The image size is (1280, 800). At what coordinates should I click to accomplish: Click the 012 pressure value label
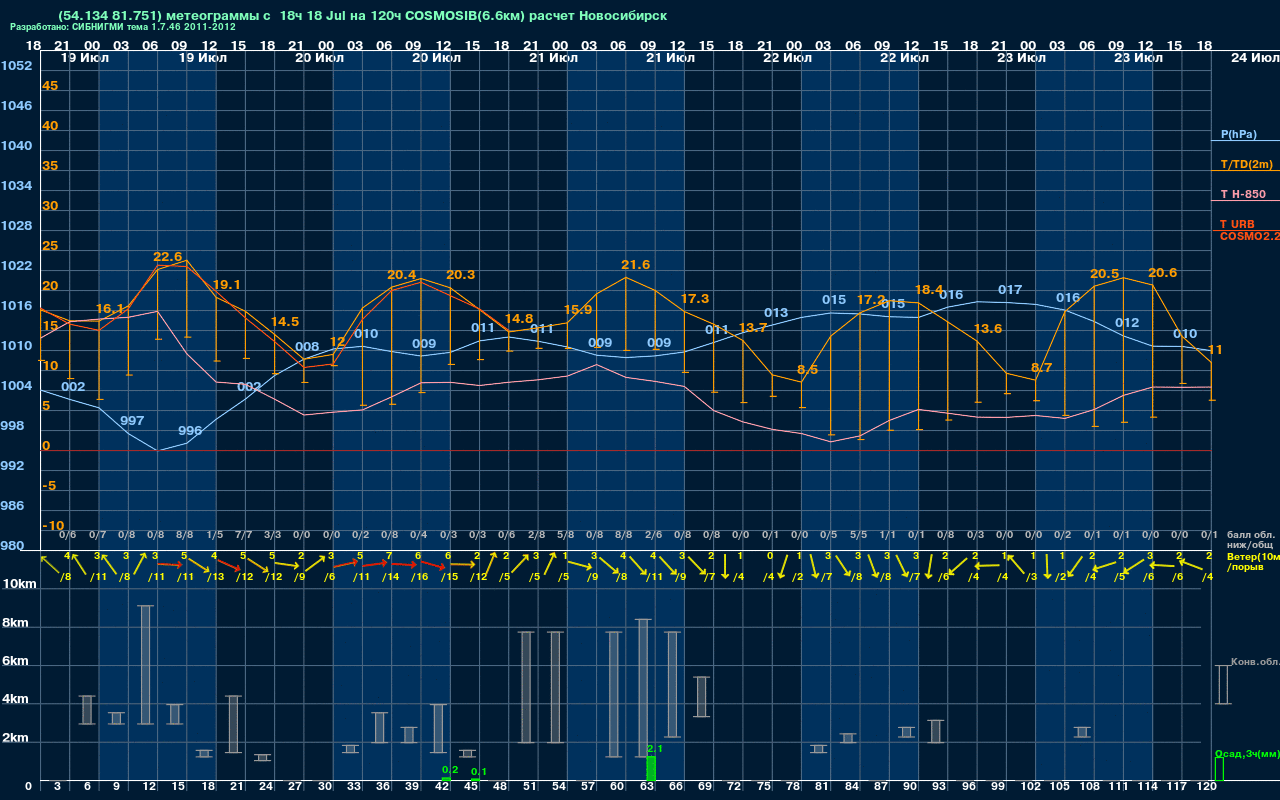coord(1127,323)
